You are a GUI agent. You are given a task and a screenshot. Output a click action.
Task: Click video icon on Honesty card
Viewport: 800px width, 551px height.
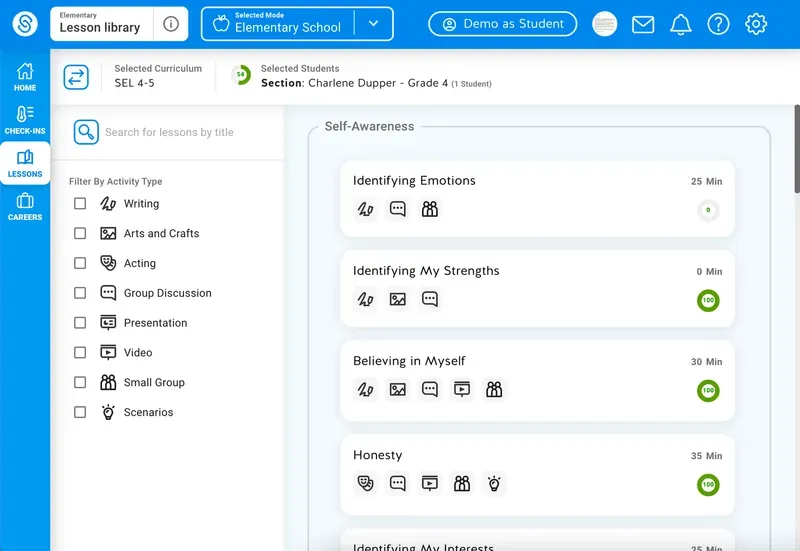(430, 484)
